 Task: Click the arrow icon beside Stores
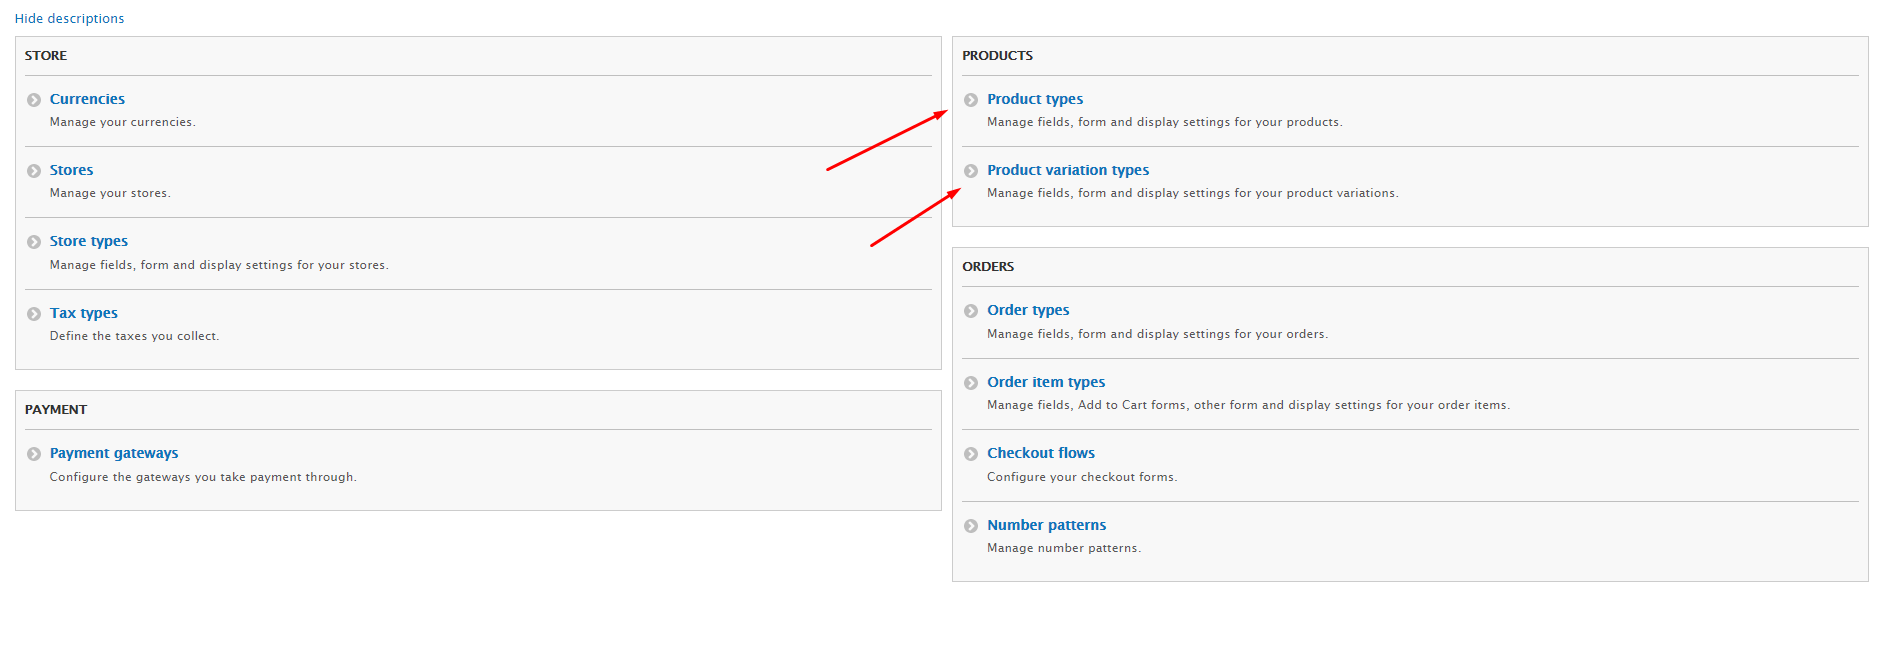tap(34, 171)
